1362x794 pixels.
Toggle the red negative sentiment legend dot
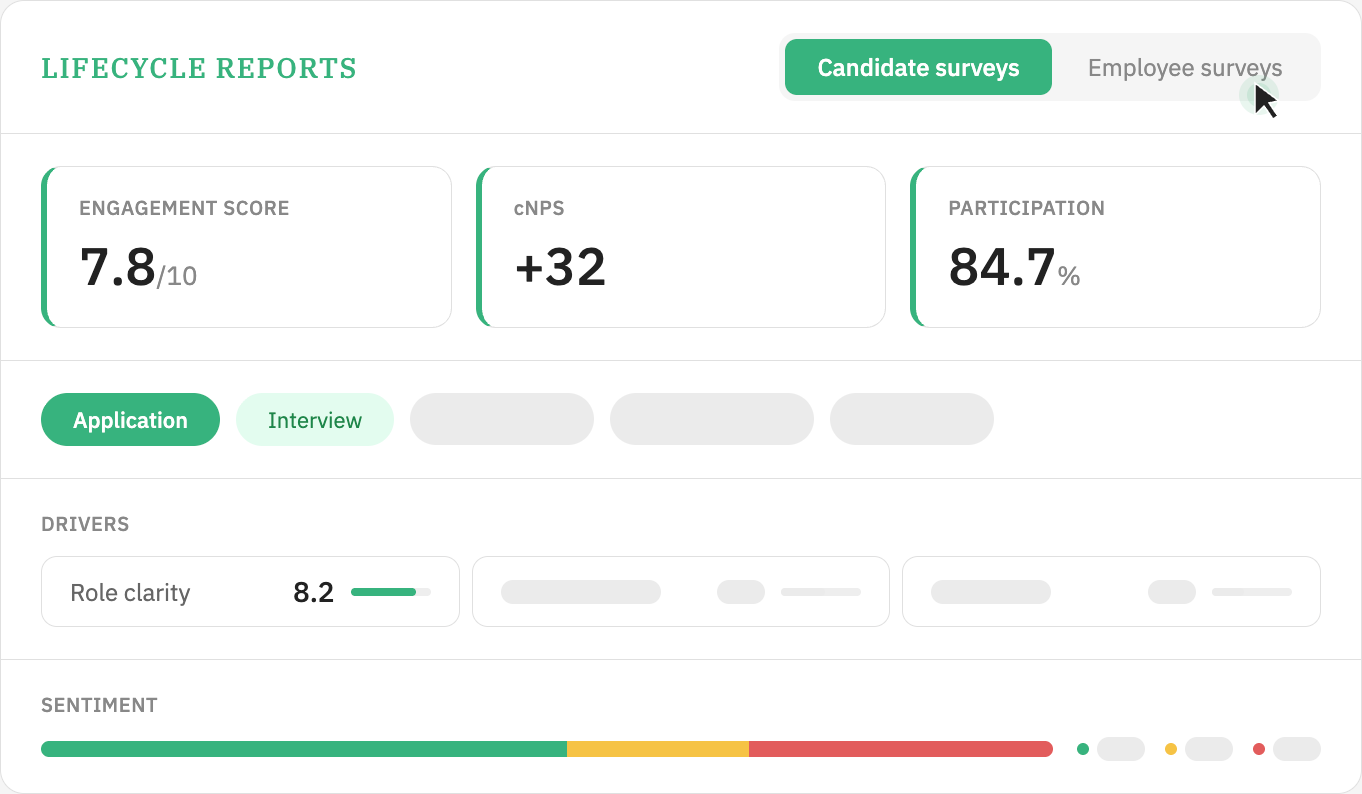coord(1258,748)
